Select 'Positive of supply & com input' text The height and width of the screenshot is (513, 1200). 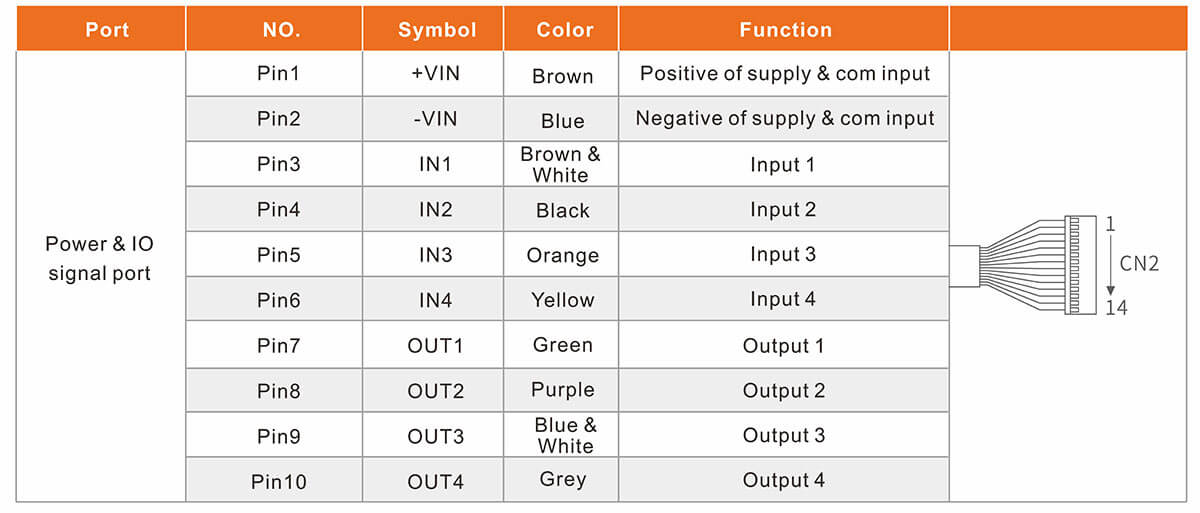pos(785,74)
